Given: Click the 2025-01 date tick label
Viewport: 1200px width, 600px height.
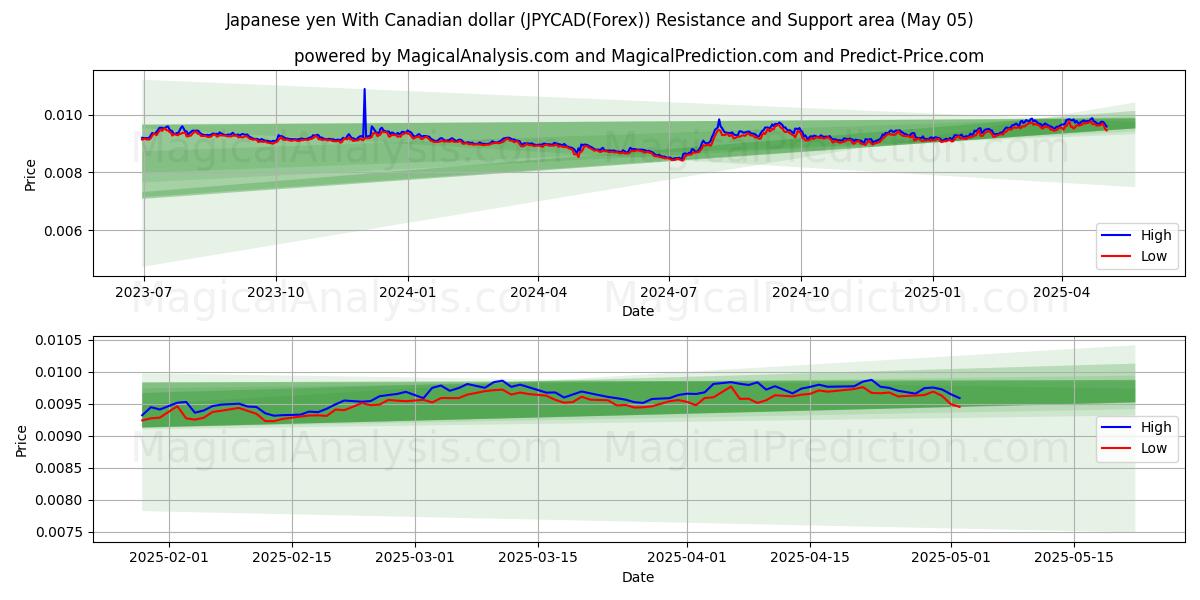Looking at the screenshot, I should (932, 292).
